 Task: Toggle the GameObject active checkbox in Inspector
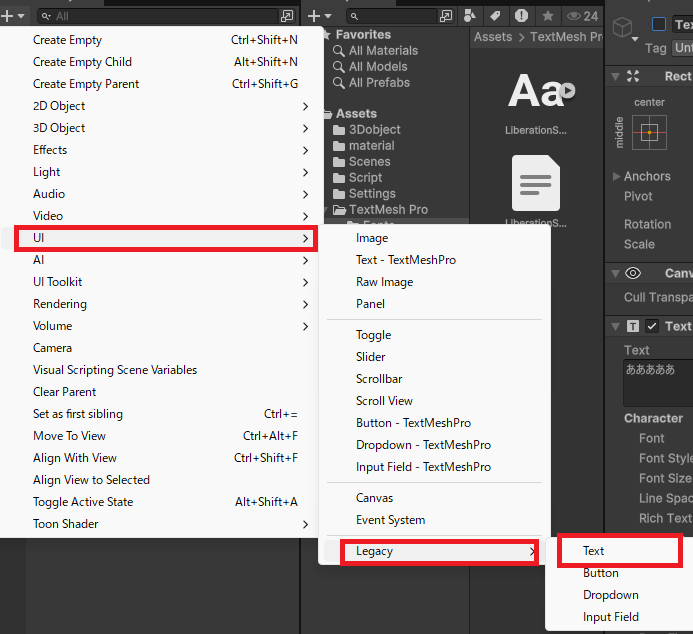tap(659, 24)
